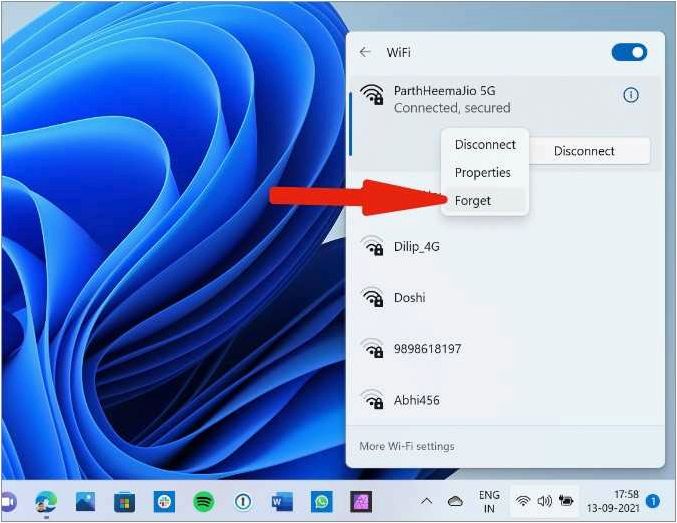
Task: Click the 9898618197 secured WiFi icon
Action: [372, 348]
